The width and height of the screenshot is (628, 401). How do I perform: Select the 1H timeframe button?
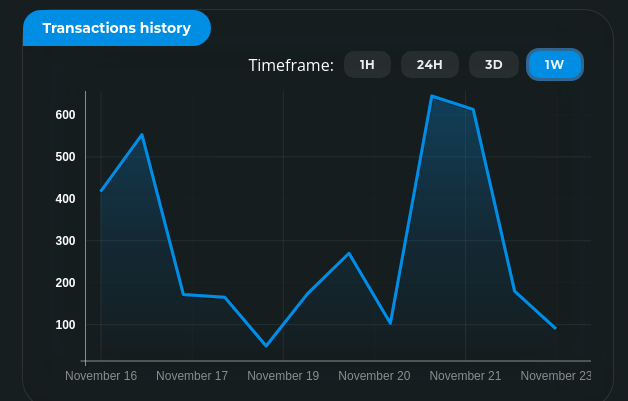(x=367, y=64)
